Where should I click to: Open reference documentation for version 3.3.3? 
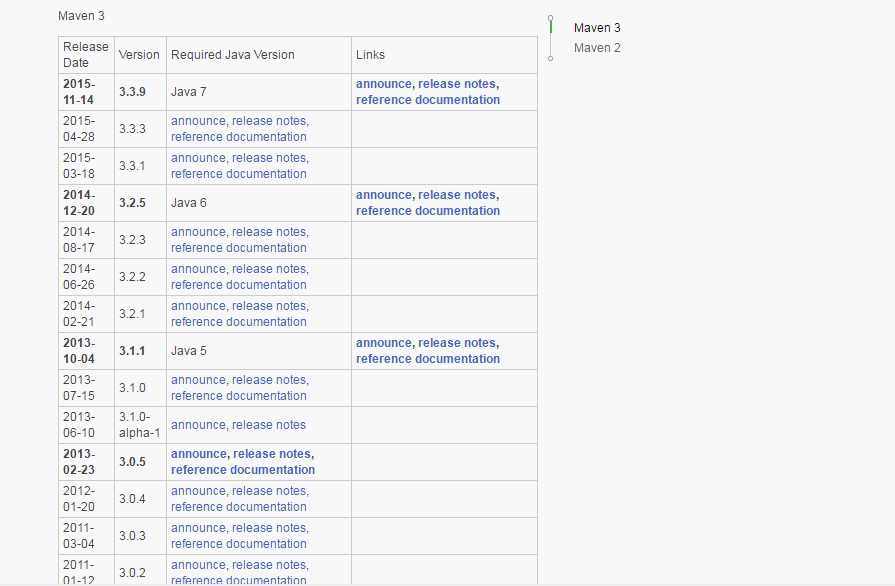click(x=239, y=137)
